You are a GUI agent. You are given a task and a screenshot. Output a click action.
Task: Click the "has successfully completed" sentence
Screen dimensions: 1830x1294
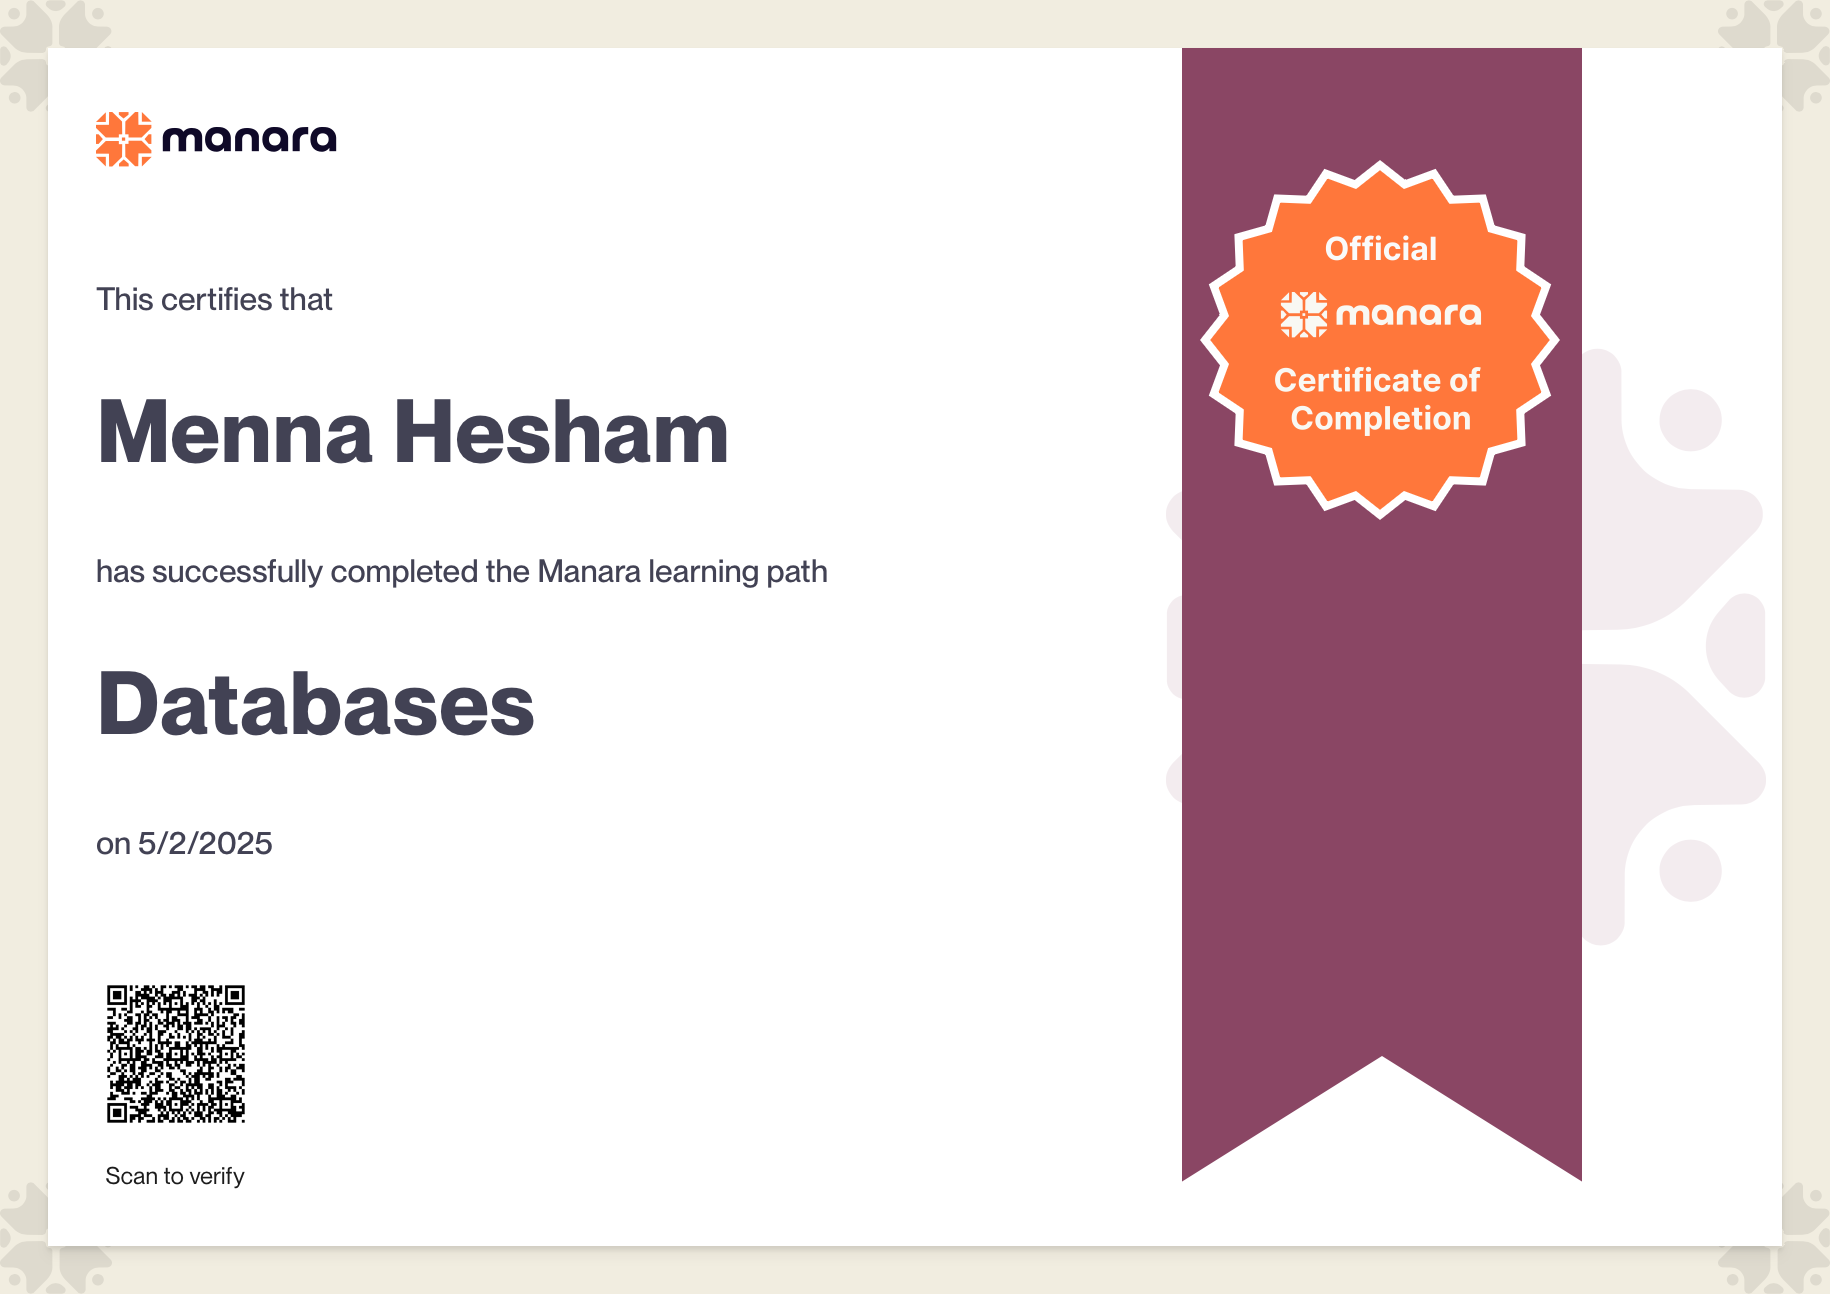tap(461, 572)
